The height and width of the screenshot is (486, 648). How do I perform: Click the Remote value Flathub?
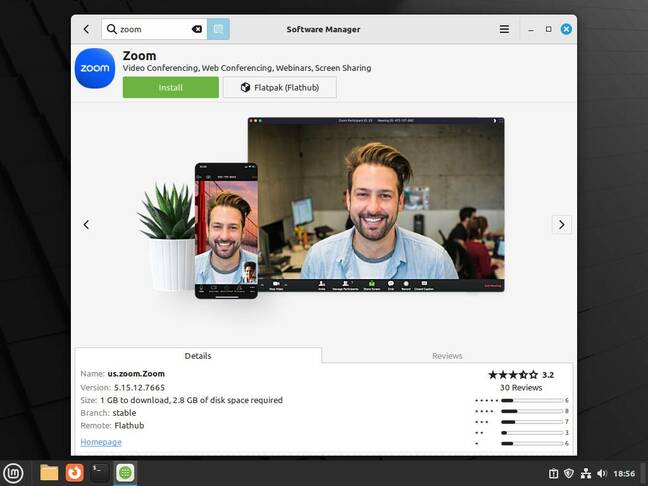(129, 426)
